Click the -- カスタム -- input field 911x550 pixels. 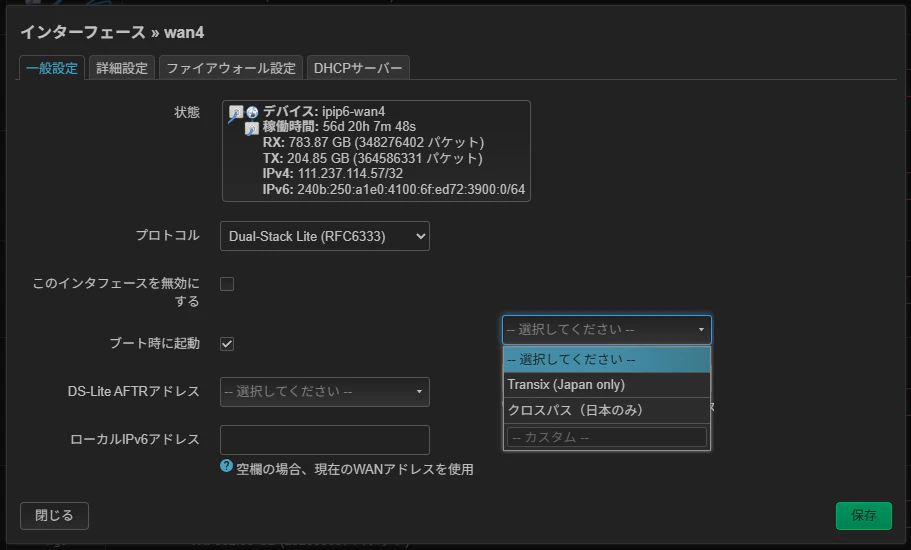click(x=607, y=437)
